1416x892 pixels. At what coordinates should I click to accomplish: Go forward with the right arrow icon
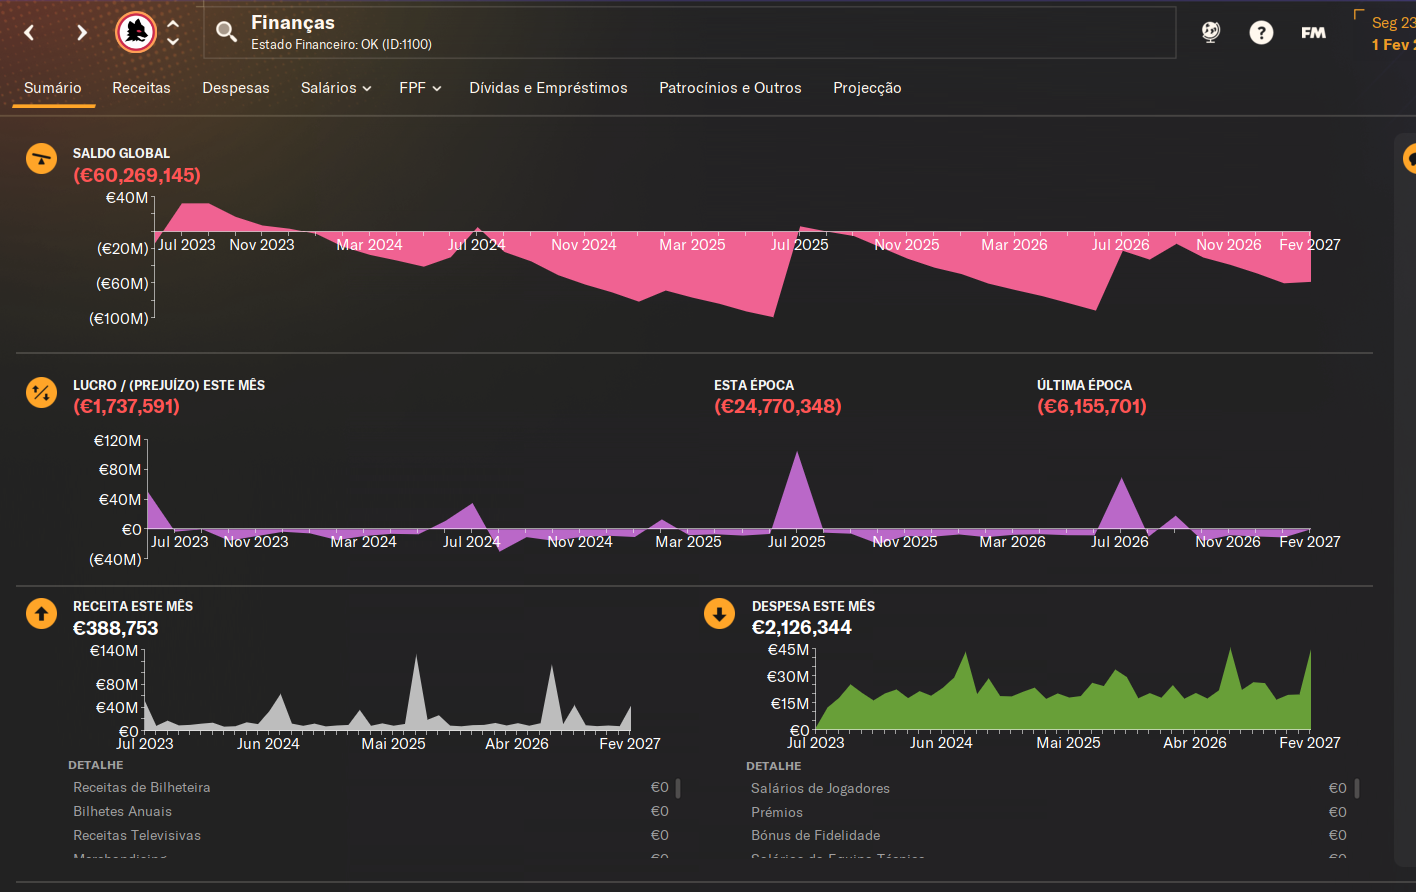tap(82, 33)
